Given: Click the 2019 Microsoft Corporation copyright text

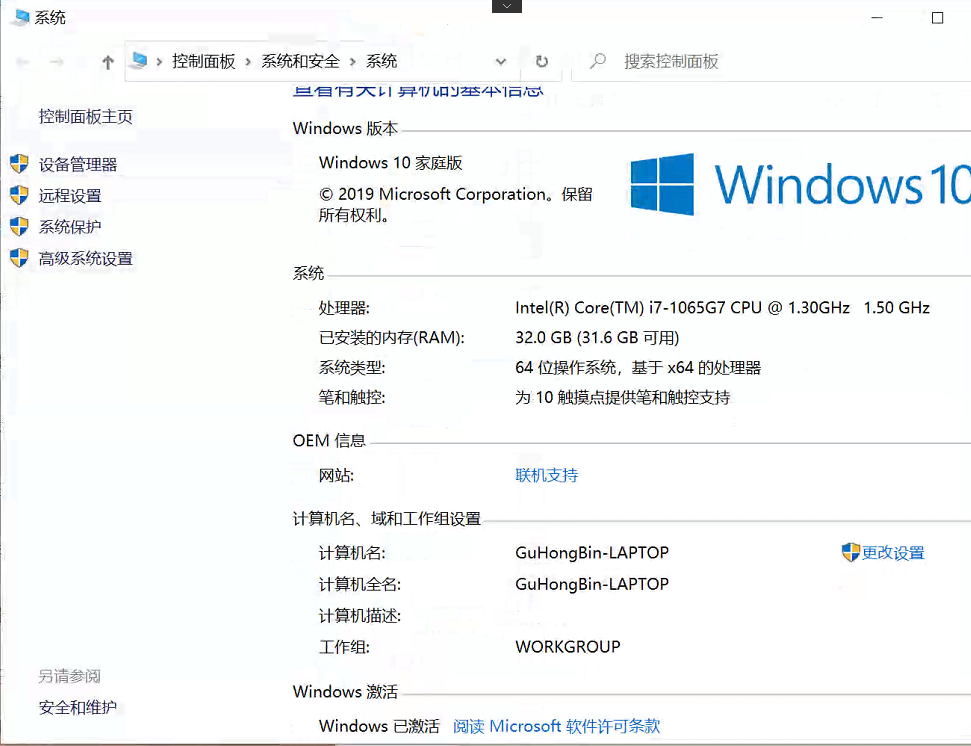Looking at the screenshot, I should 455,204.
